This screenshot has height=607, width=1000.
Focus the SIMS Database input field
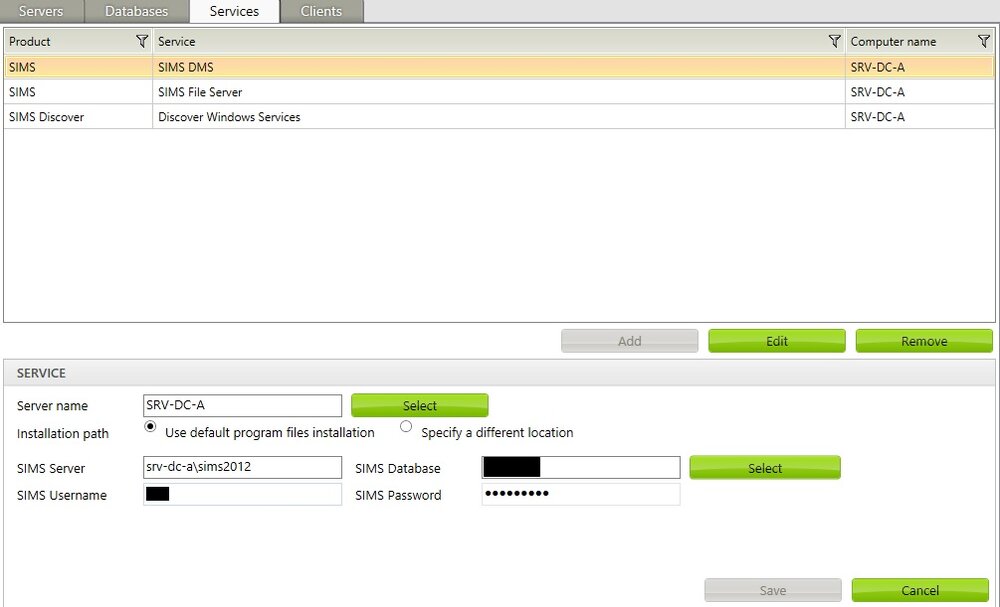(581, 467)
